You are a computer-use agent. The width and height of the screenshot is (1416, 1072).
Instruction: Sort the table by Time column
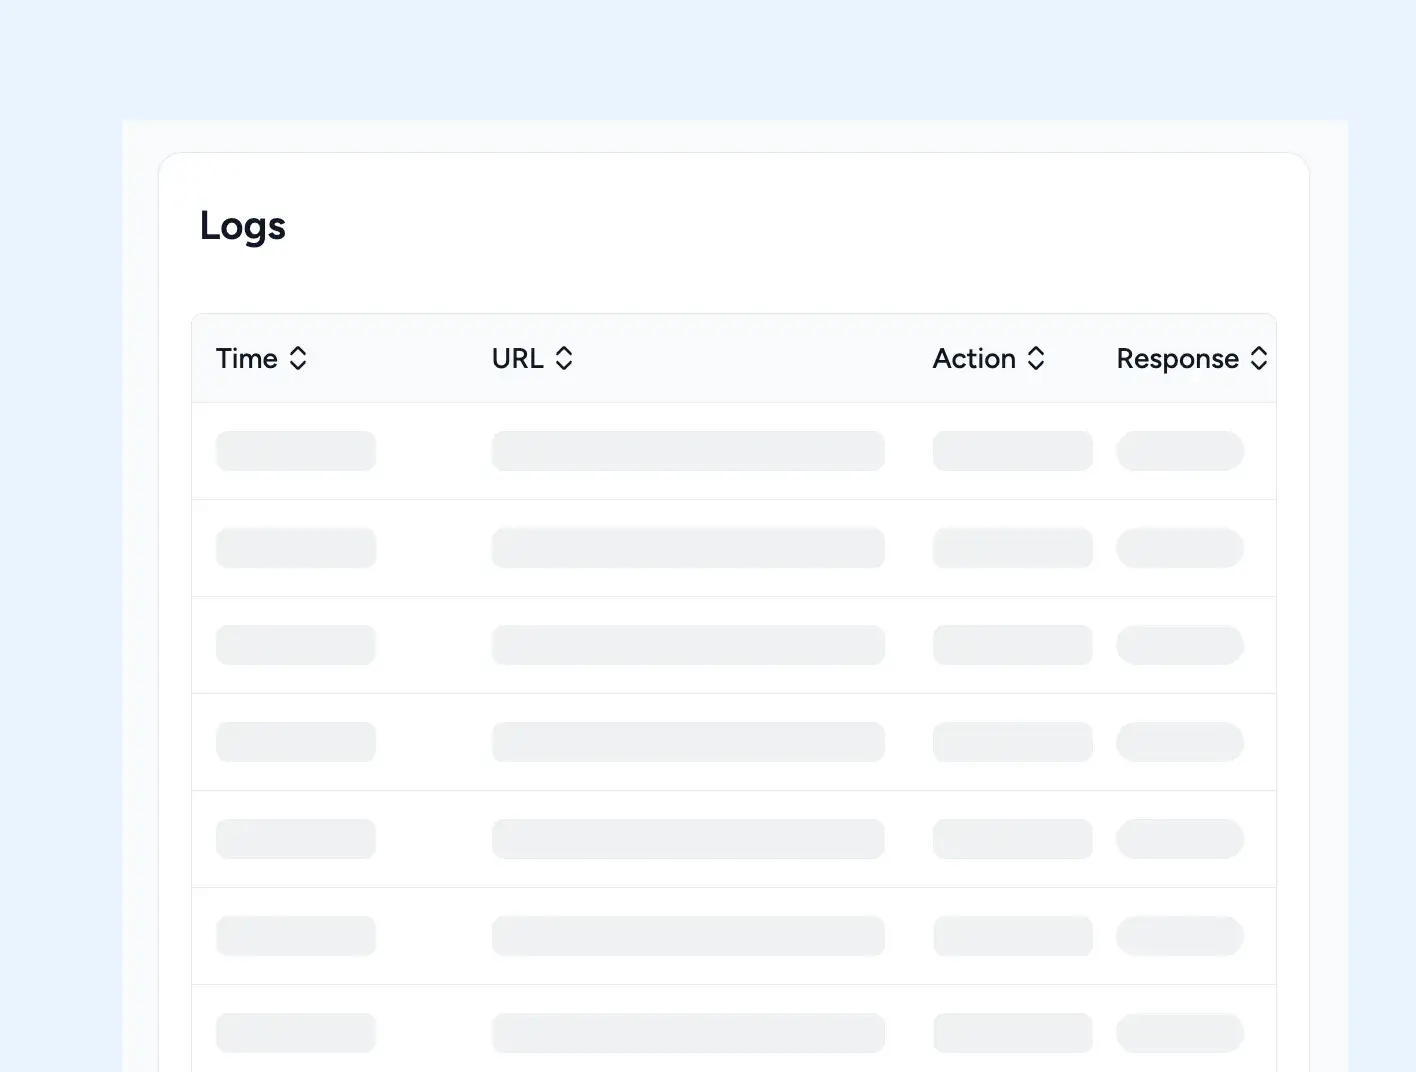coord(298,358)
